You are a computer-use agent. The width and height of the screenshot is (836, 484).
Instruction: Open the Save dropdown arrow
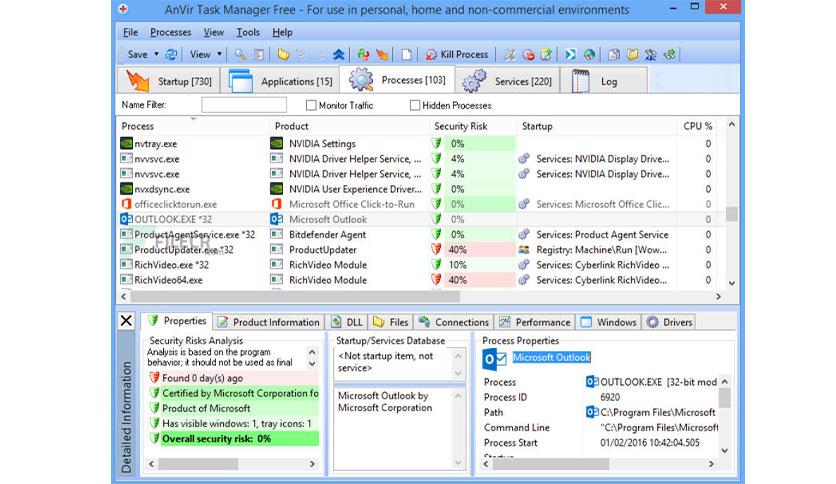[x=156, y=54]
